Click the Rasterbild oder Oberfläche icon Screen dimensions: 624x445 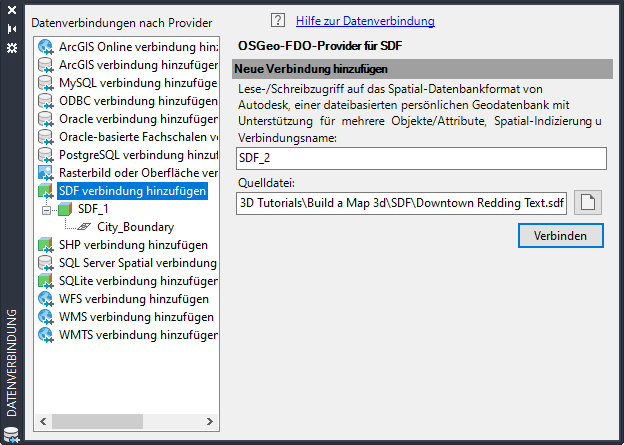pyautogui.click(x=45, y=173)
